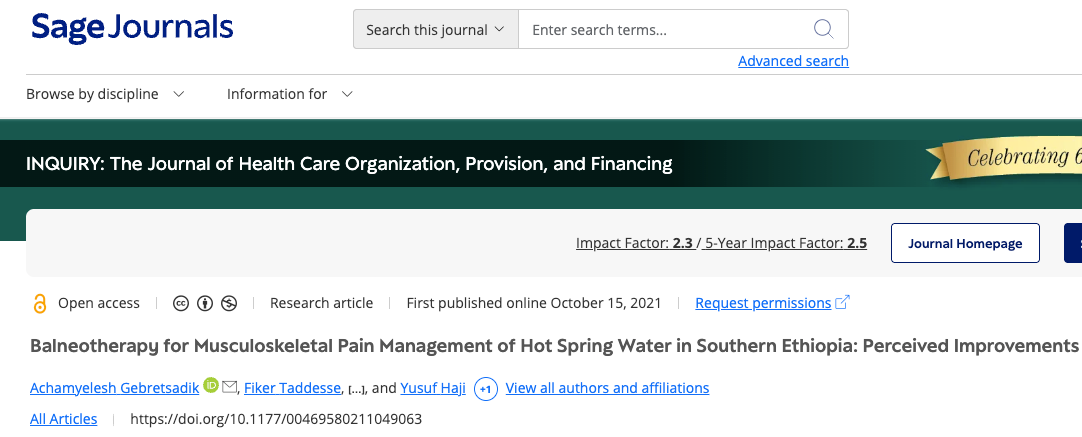Open Achamyelesh Gebretsadik's ORCID iD icon
The width and height of the screenshot is (1082, 437).
210,386
